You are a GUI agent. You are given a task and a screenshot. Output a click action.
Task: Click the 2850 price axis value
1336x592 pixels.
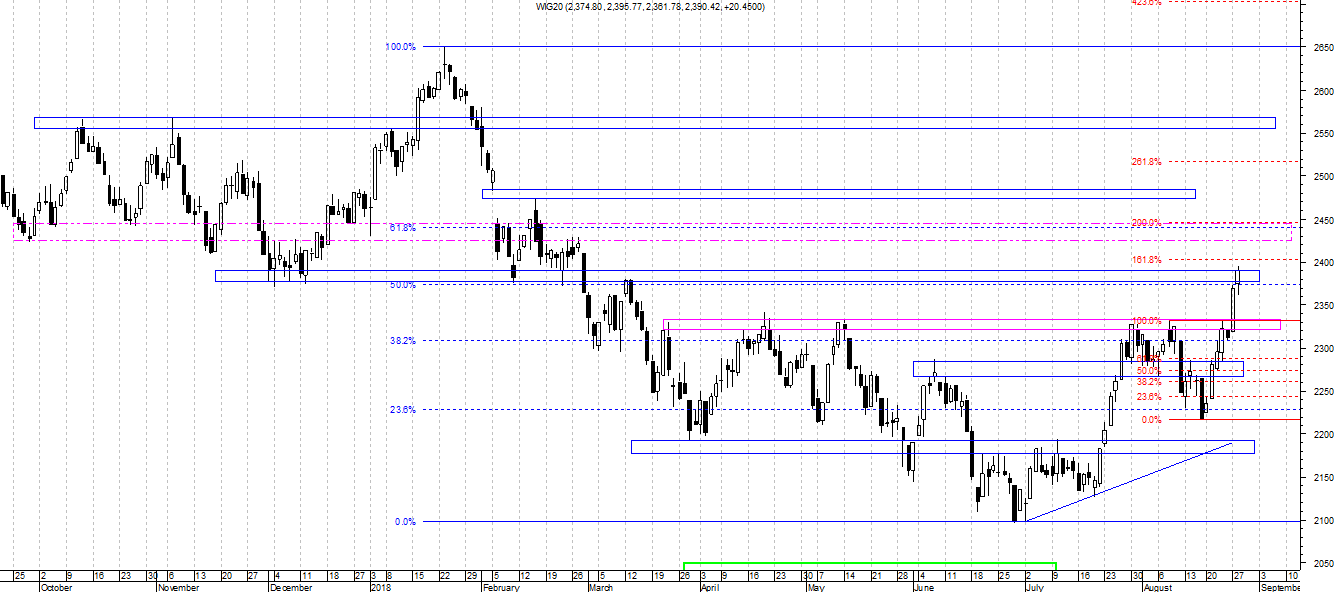click(1320, 47)
